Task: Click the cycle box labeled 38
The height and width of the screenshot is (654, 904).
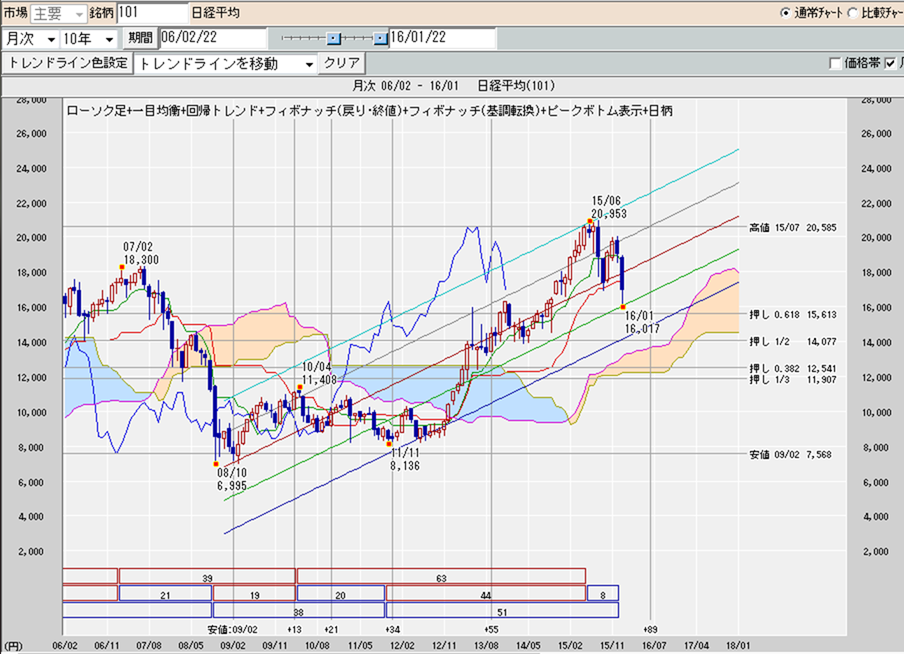Action: 299,610
